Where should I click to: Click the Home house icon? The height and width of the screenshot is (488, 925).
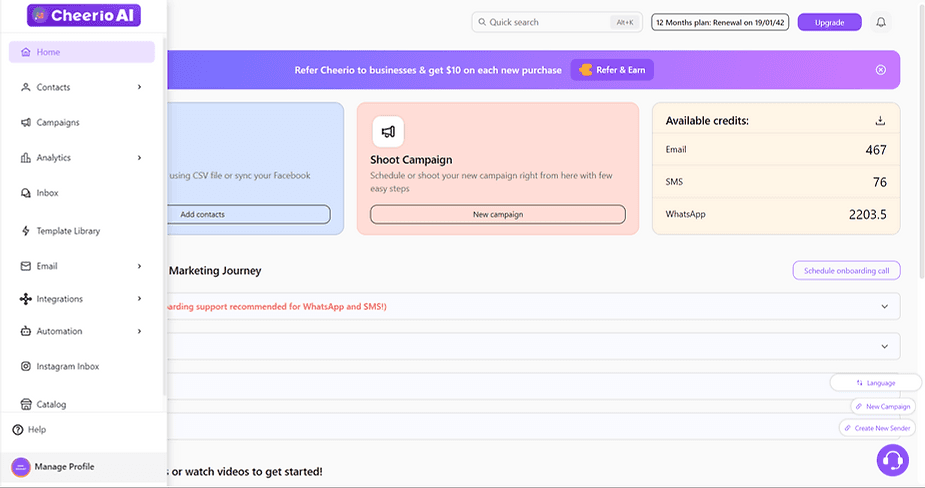click(x=25, y=52)
